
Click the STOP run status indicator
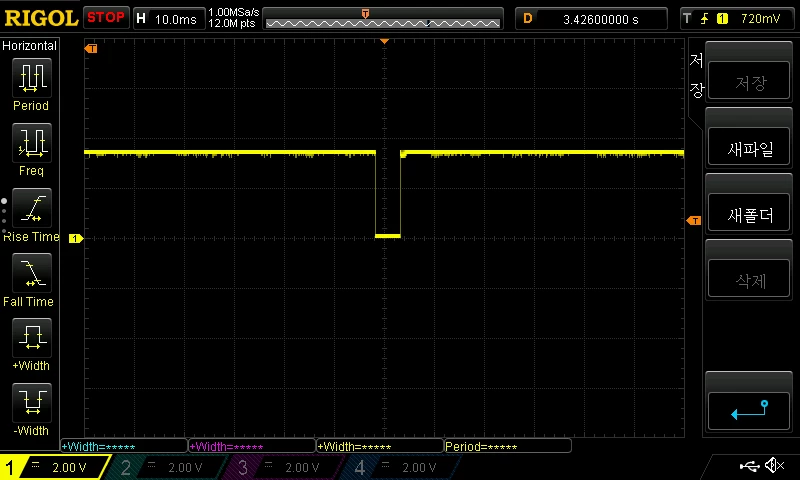[x=106, y=18]
